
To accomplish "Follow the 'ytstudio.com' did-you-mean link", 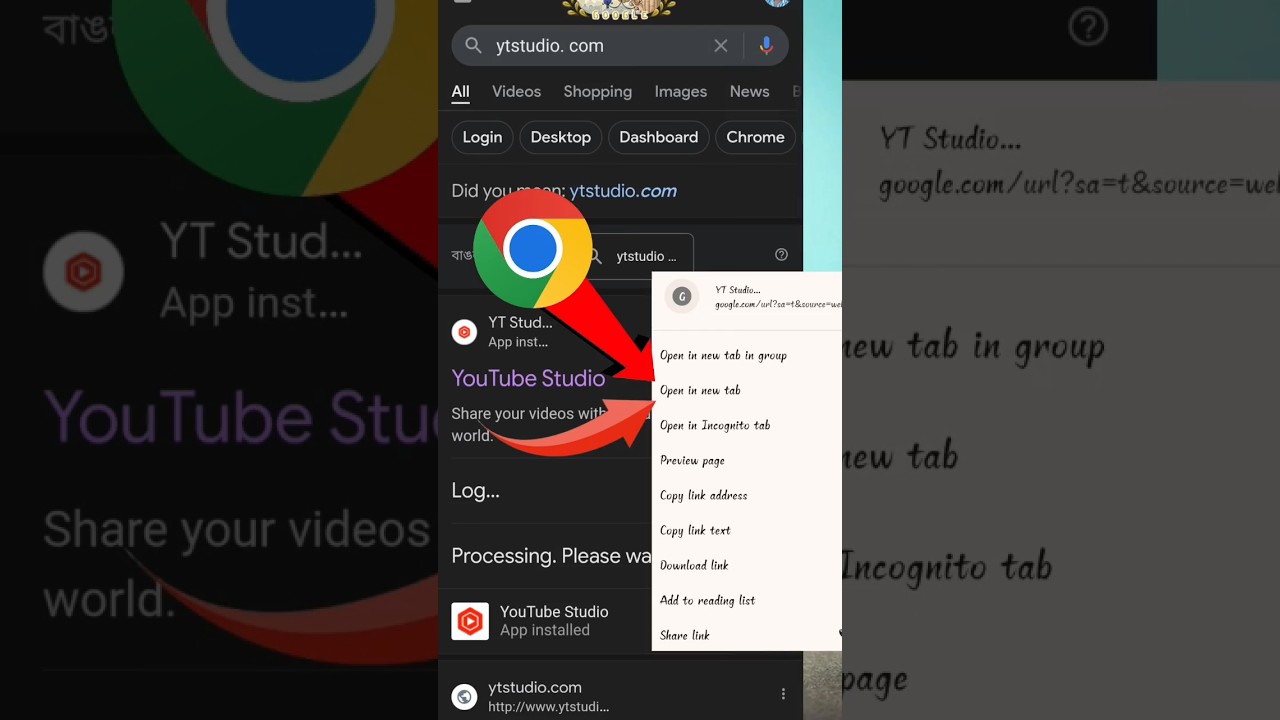I will pyautogui.click(x=622, y=191).
